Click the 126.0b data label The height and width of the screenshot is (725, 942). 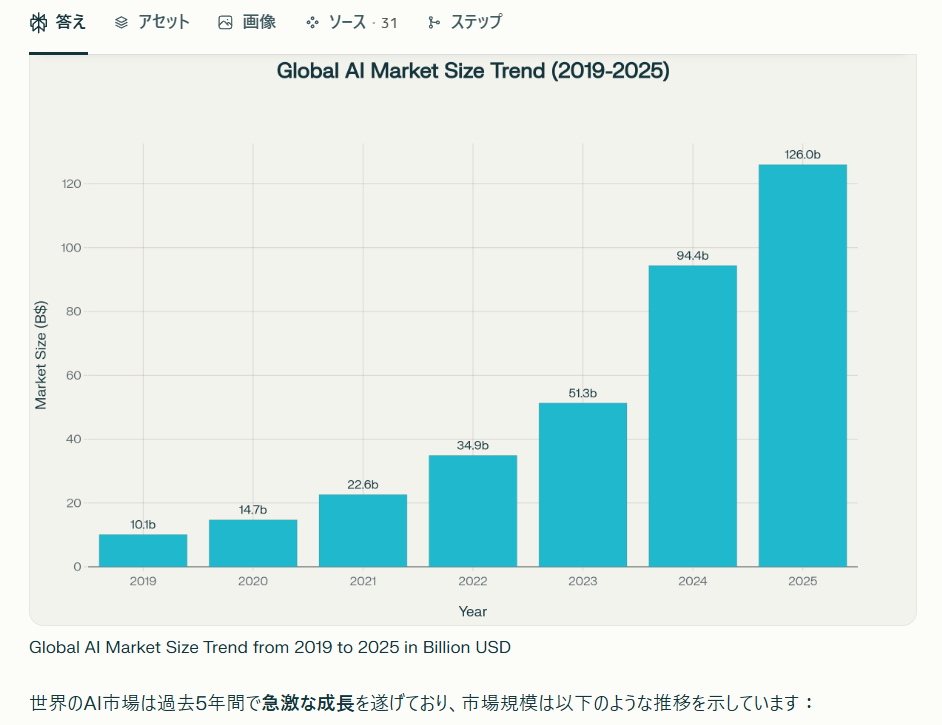802,154
